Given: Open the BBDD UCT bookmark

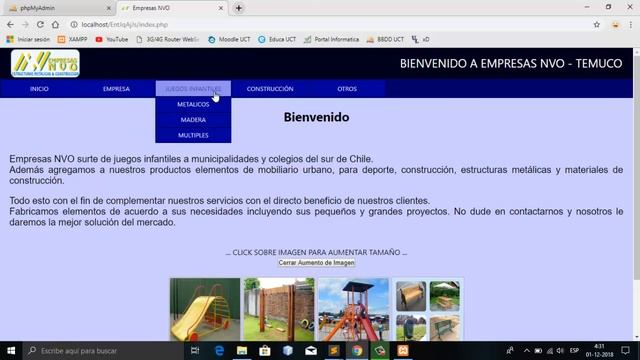Looking at the screenshot, I should pos(385,39).
